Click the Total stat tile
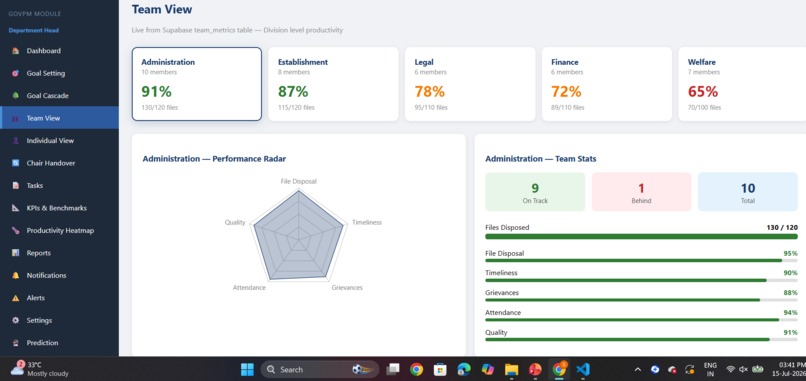The image size is (806, 381). pos(747,192)
